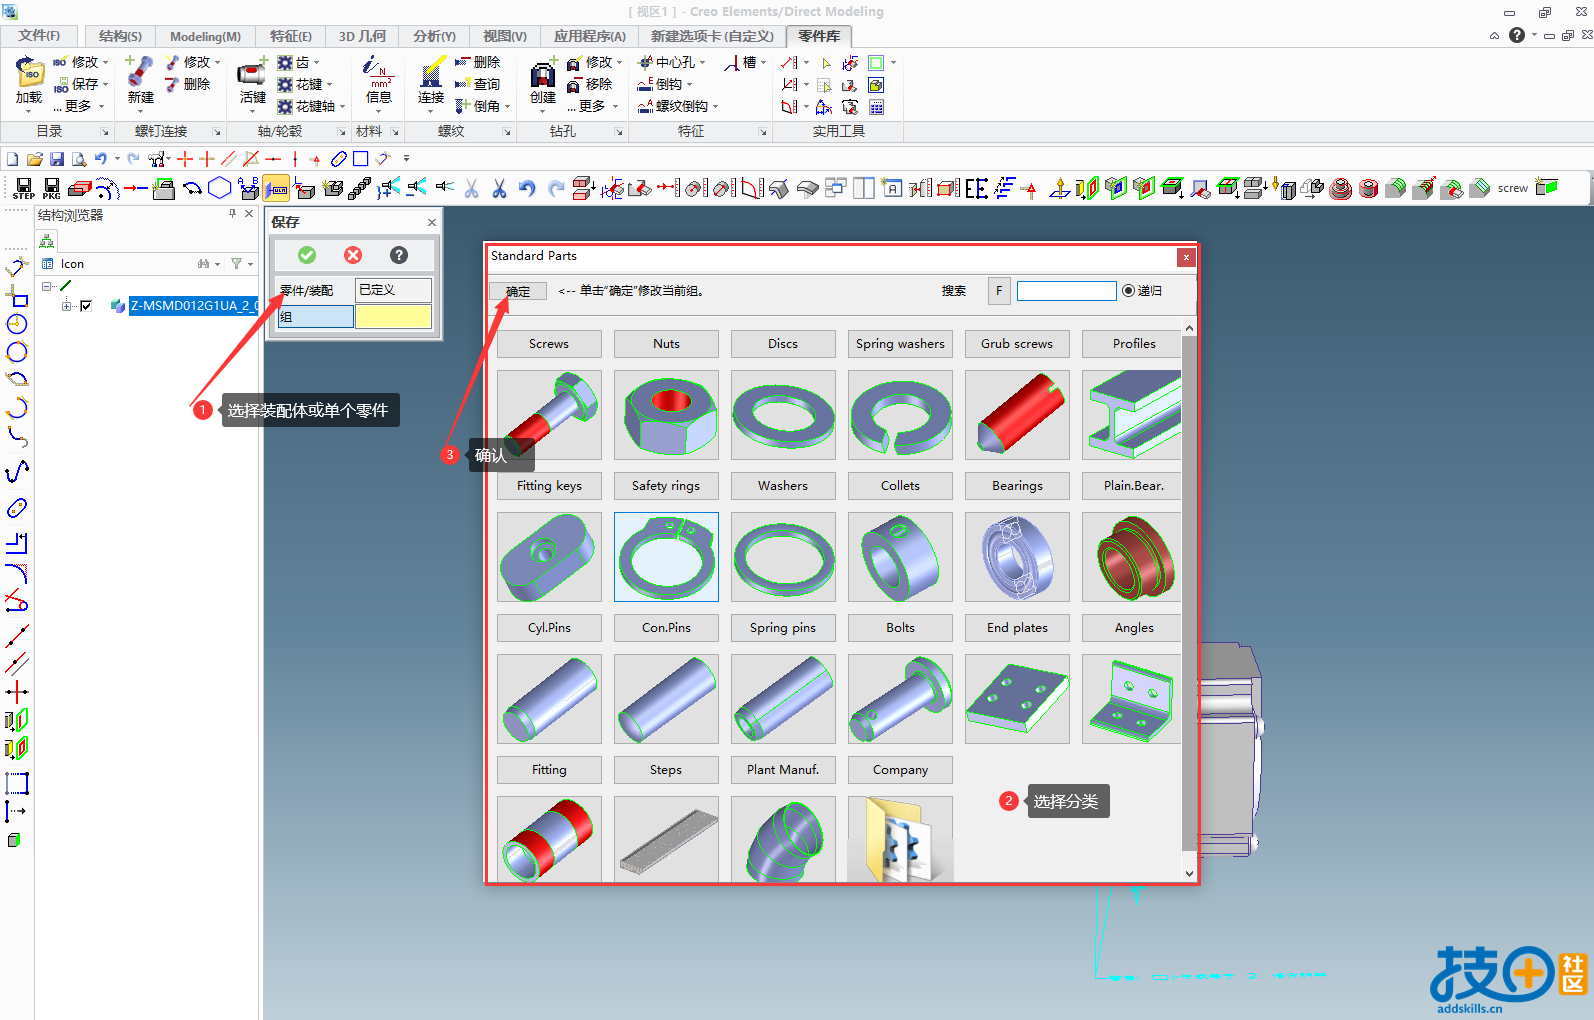Click the Spring washers category button
The height and width of the screenshot is (1020, 1594).
tap(900, 344)
